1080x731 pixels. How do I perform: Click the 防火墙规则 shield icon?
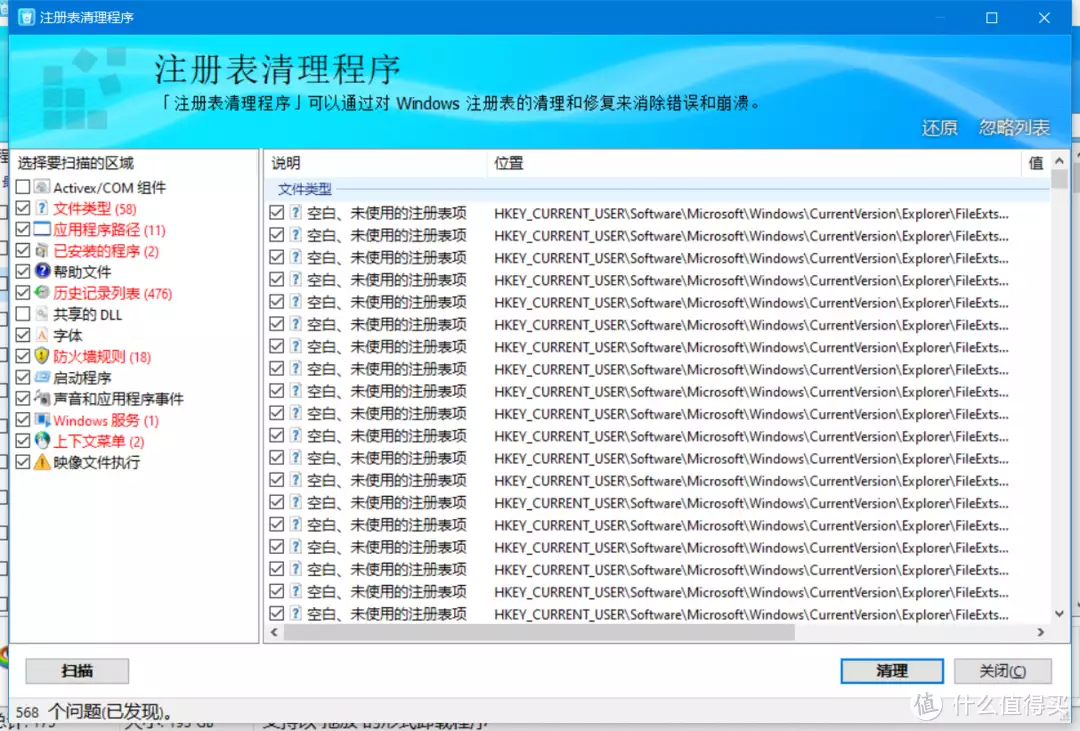[x=42, y=356]
